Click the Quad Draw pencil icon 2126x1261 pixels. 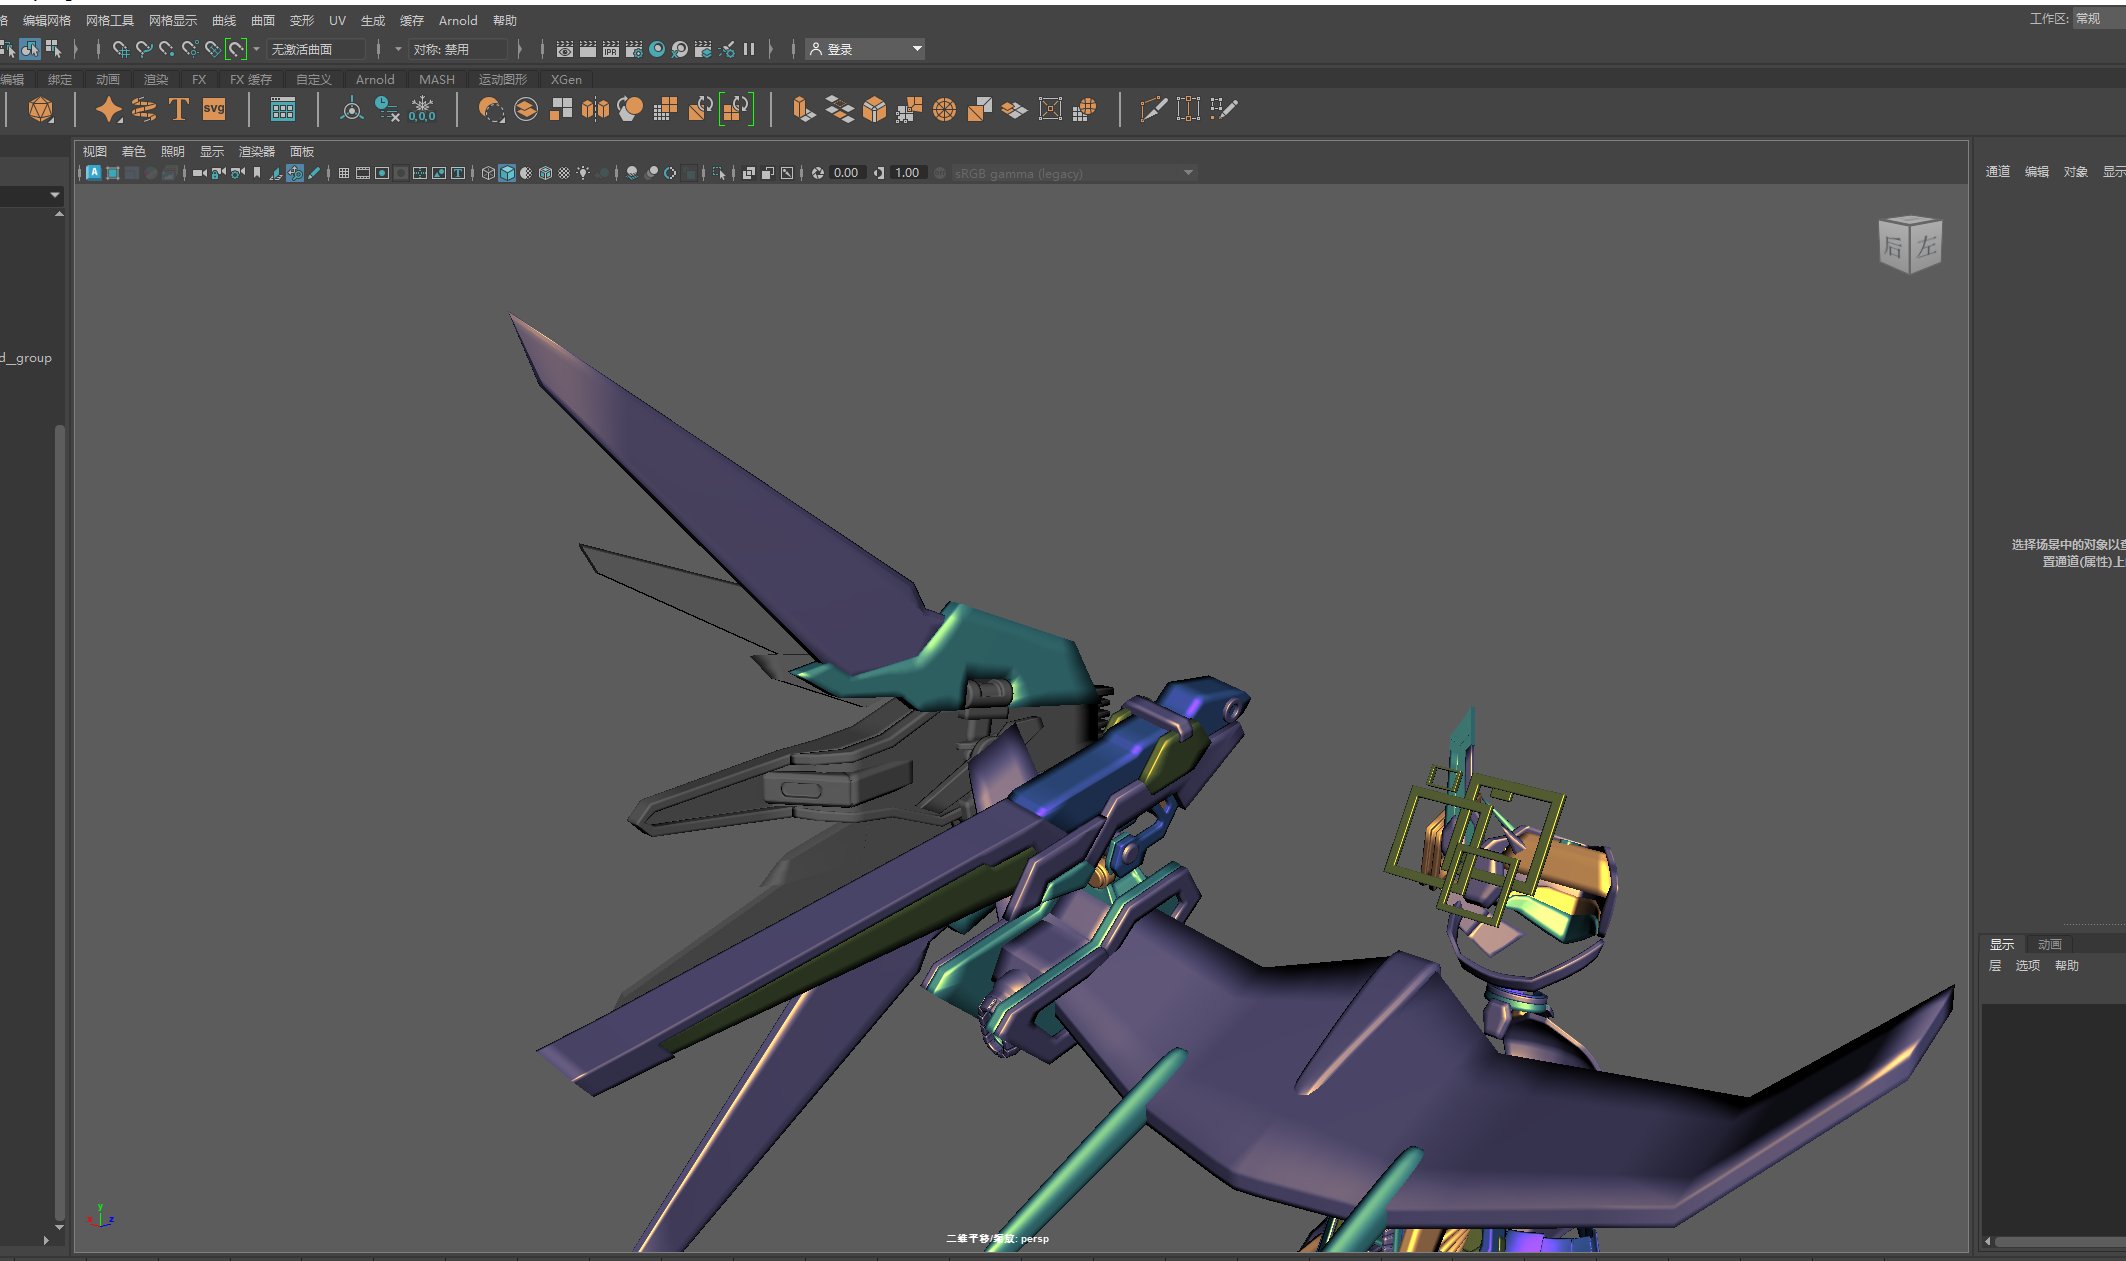coord(1224,110)
